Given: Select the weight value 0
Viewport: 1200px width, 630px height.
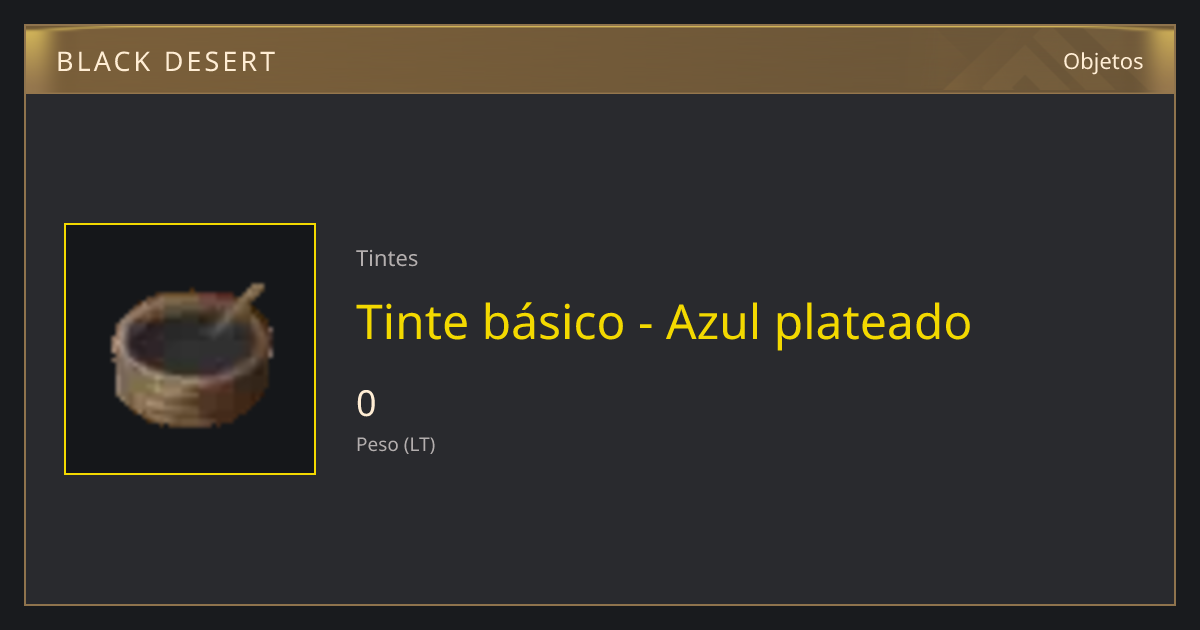Looking at the screenshot, I should coord(367,404).
